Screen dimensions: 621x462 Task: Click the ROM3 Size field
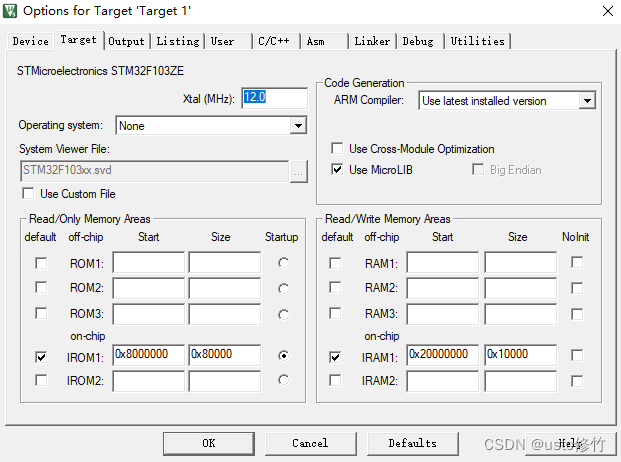tap(225, 314)
